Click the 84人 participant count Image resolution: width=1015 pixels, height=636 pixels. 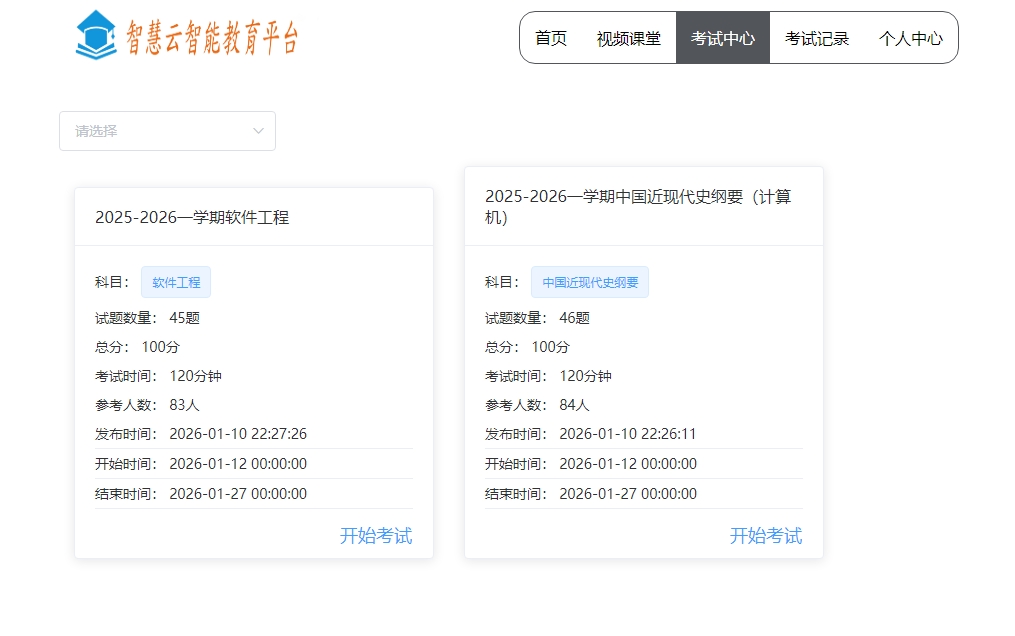tap(575, 405)
